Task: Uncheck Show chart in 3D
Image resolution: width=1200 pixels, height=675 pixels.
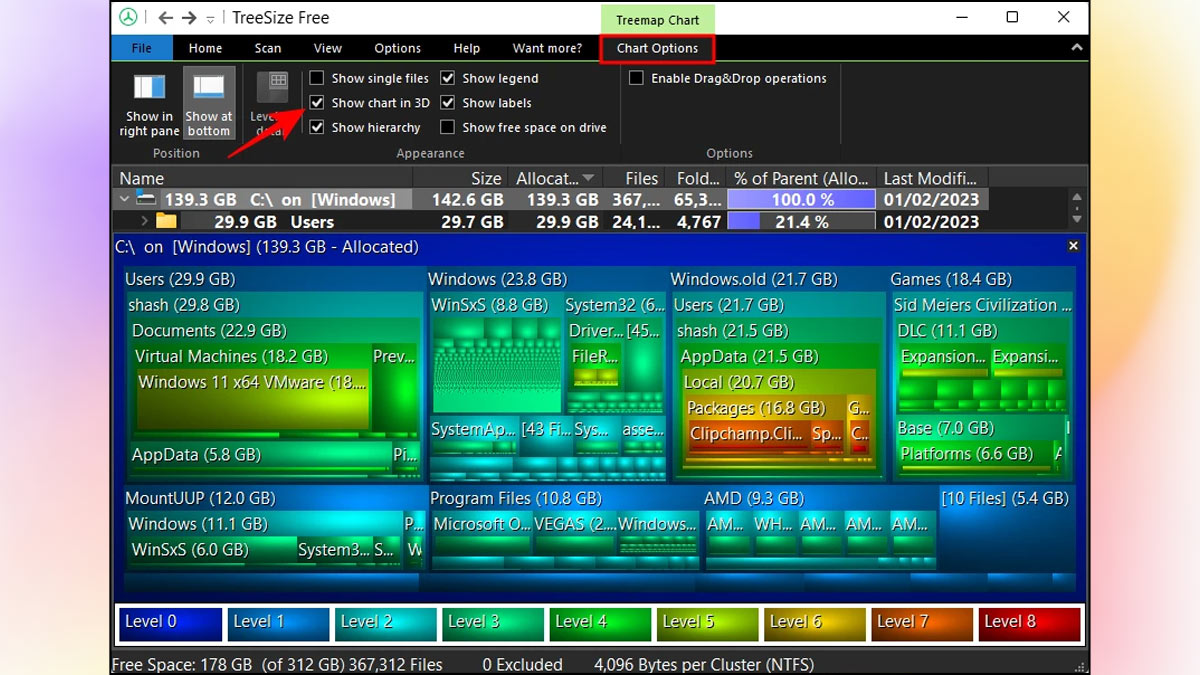Action: click(x=317, y=103)
